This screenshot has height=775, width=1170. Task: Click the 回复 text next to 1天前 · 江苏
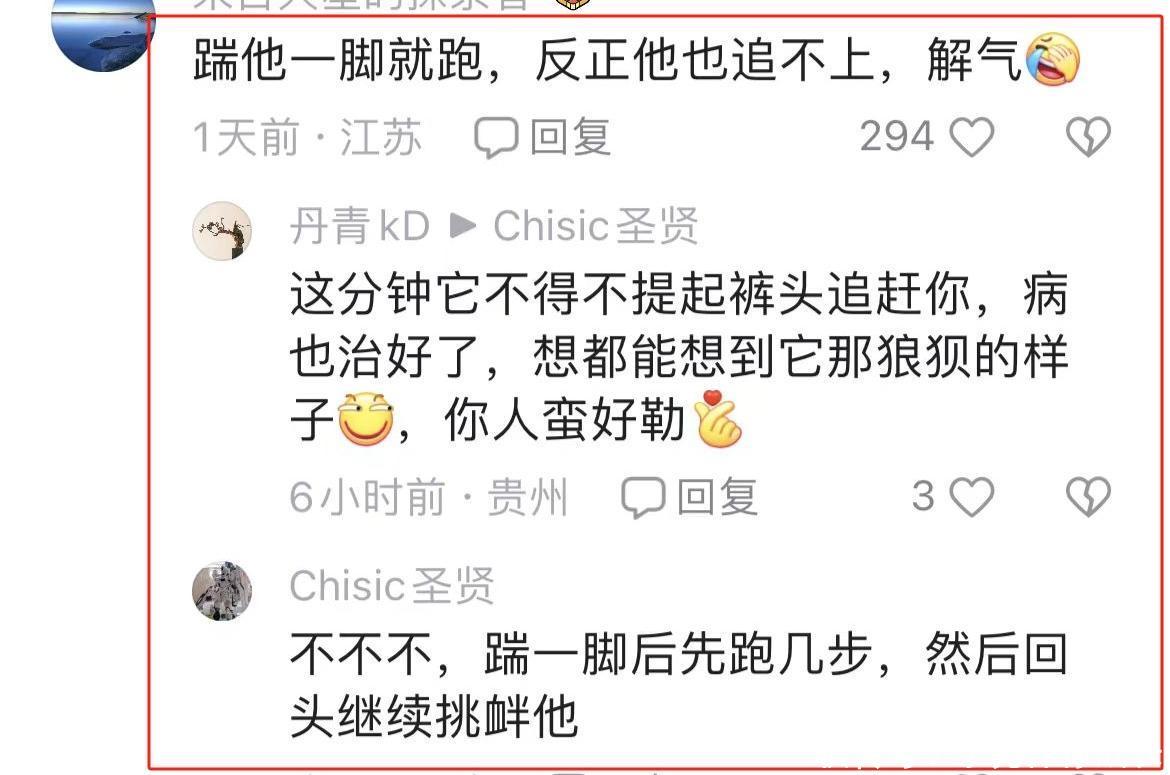[571, 138]
